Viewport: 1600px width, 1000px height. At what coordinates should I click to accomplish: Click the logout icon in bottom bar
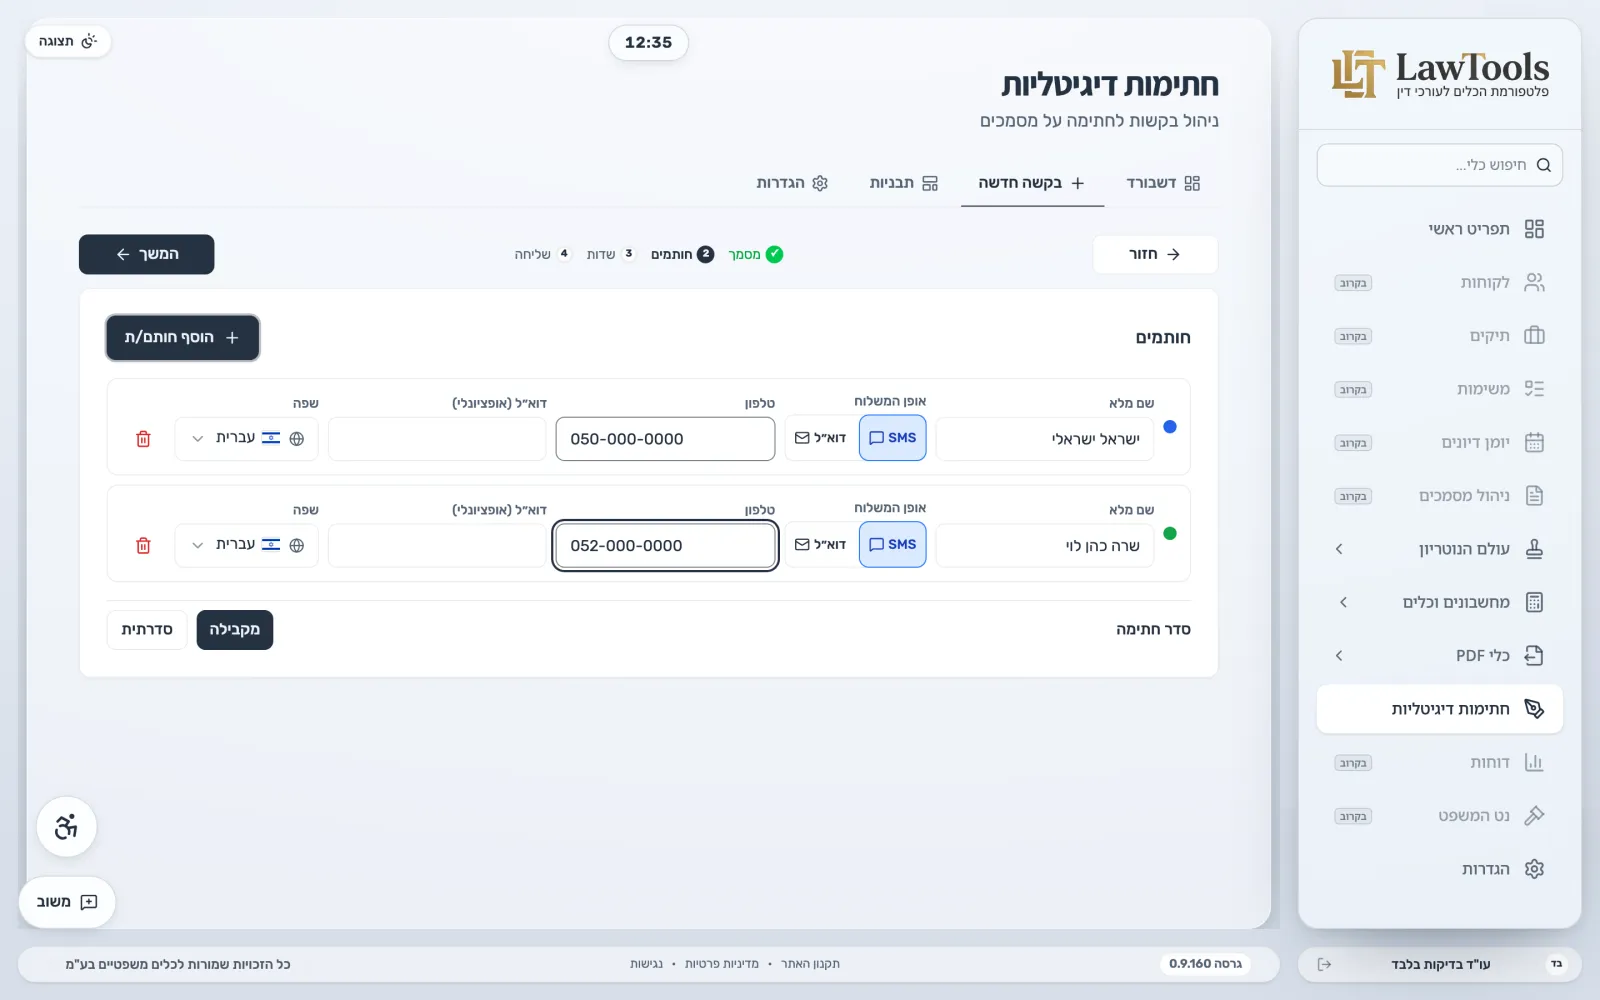(1324, 964)
